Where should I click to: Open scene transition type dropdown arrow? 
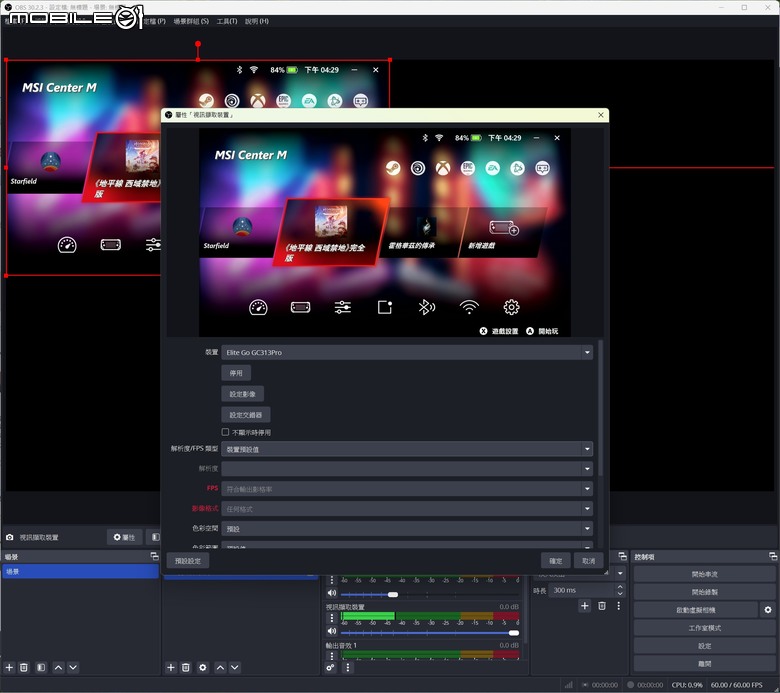[x=620, y=573]
